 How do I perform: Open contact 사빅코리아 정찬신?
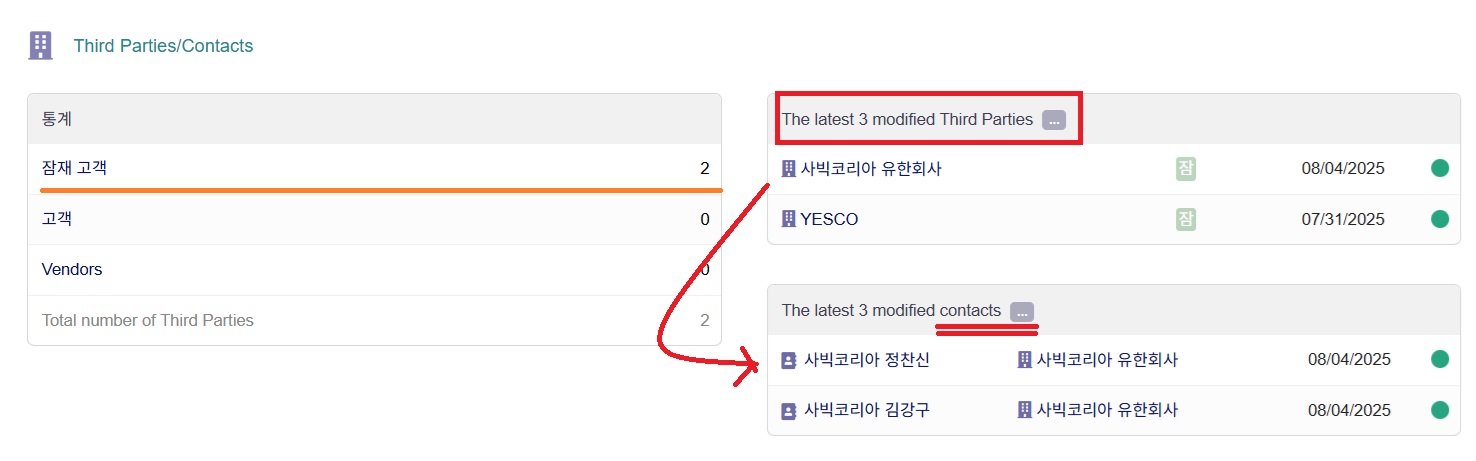(x=866, y=360)
